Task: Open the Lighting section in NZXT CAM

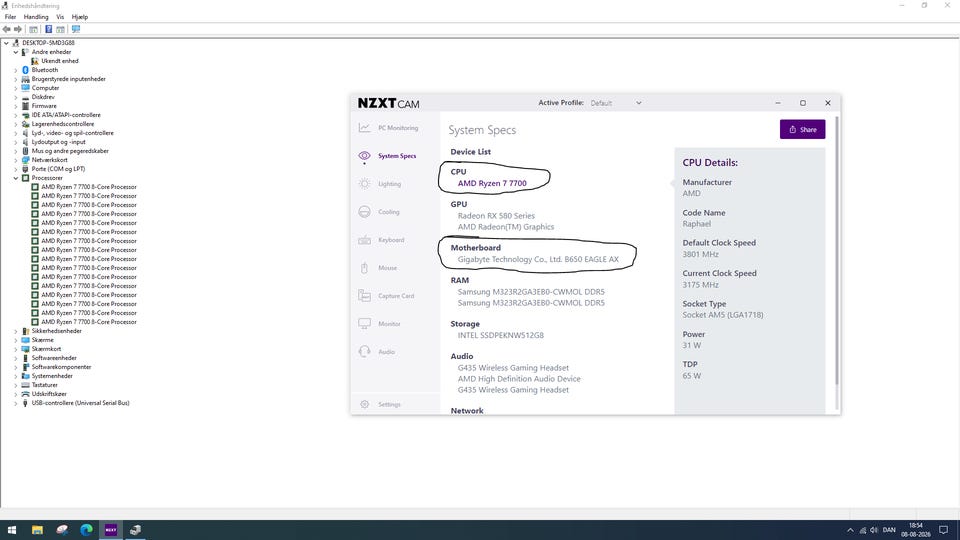Action: click(x=380, y=184)
